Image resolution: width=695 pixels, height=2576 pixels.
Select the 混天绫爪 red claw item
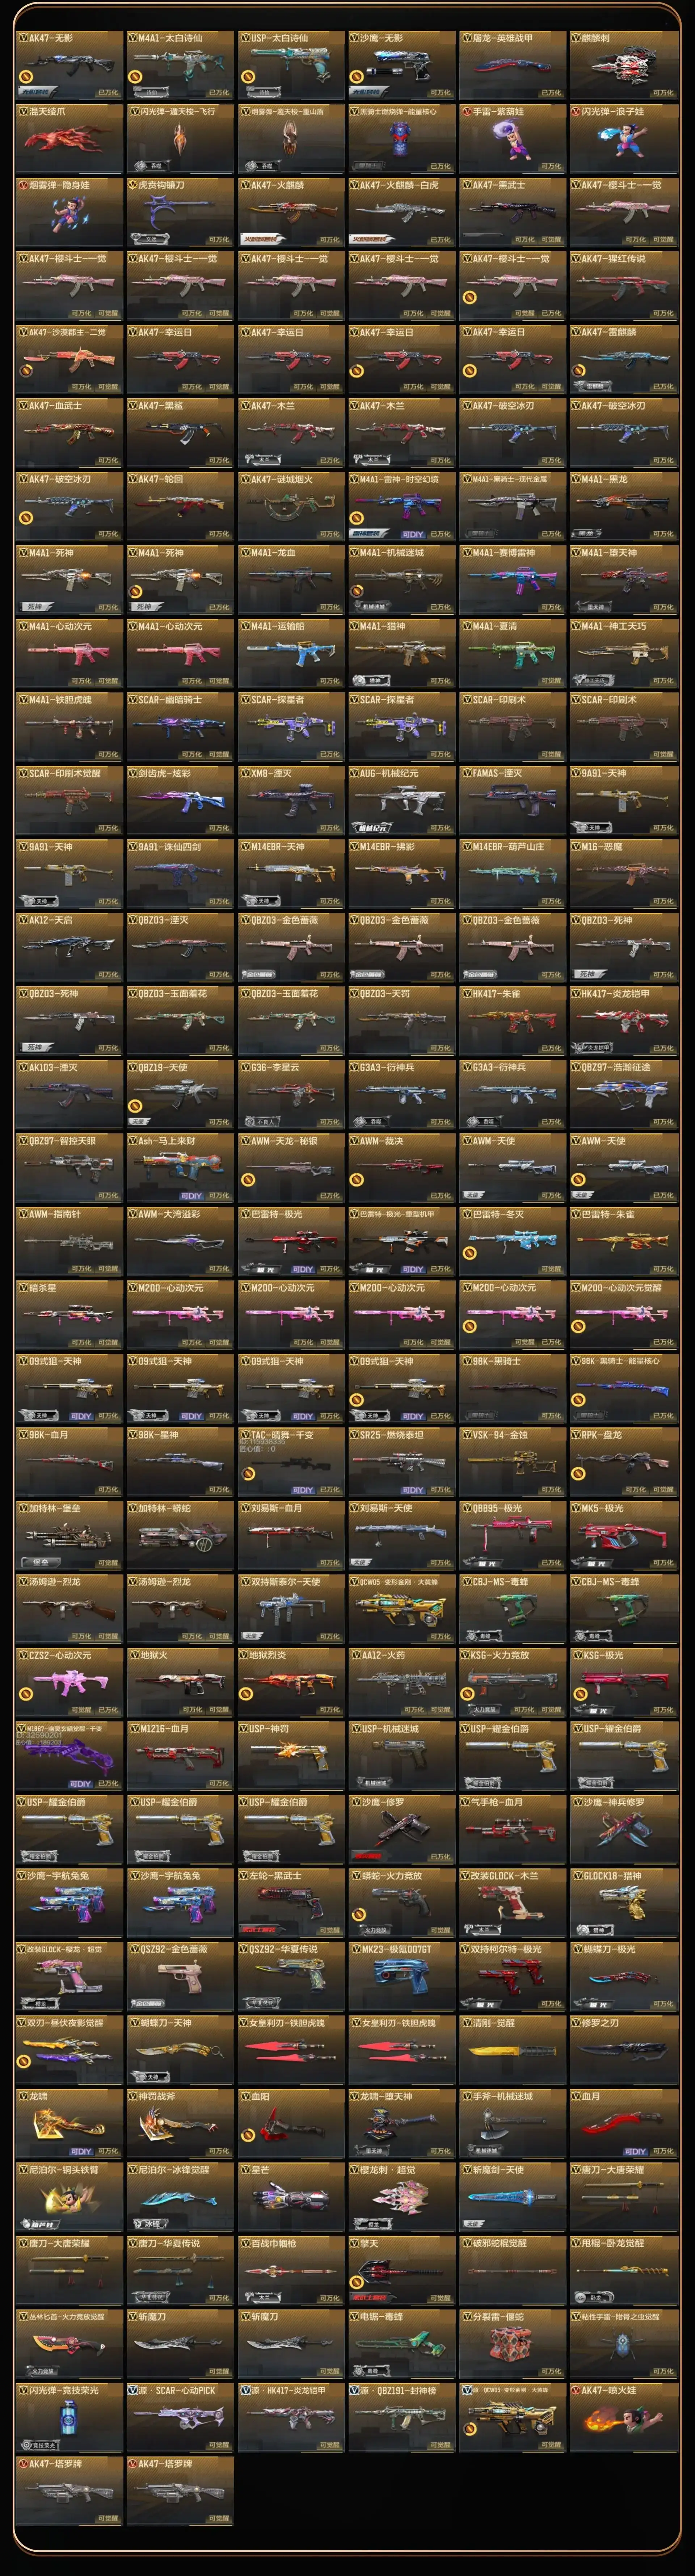coord(68,138)
